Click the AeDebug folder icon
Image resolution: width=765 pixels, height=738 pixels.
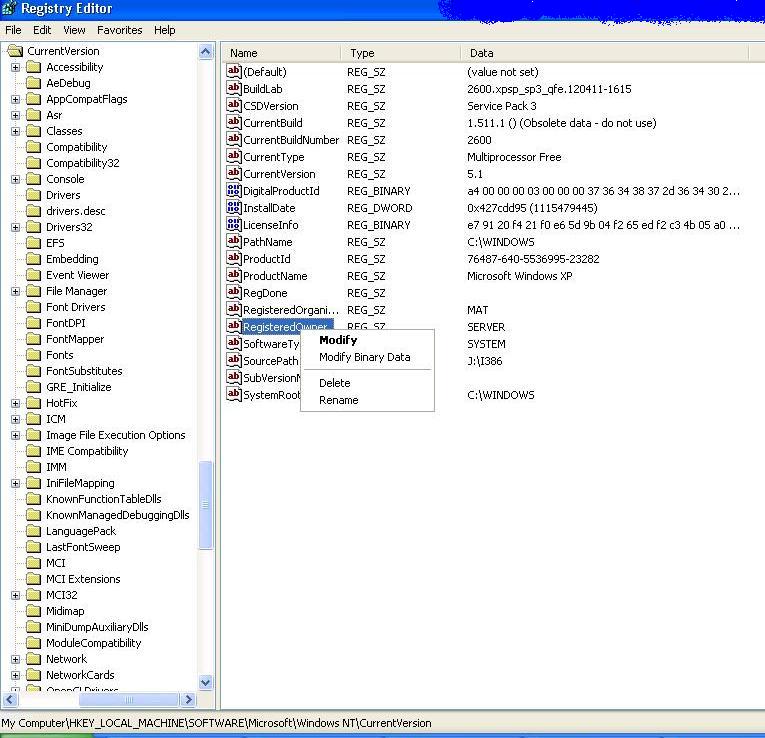tap(33, 83)
